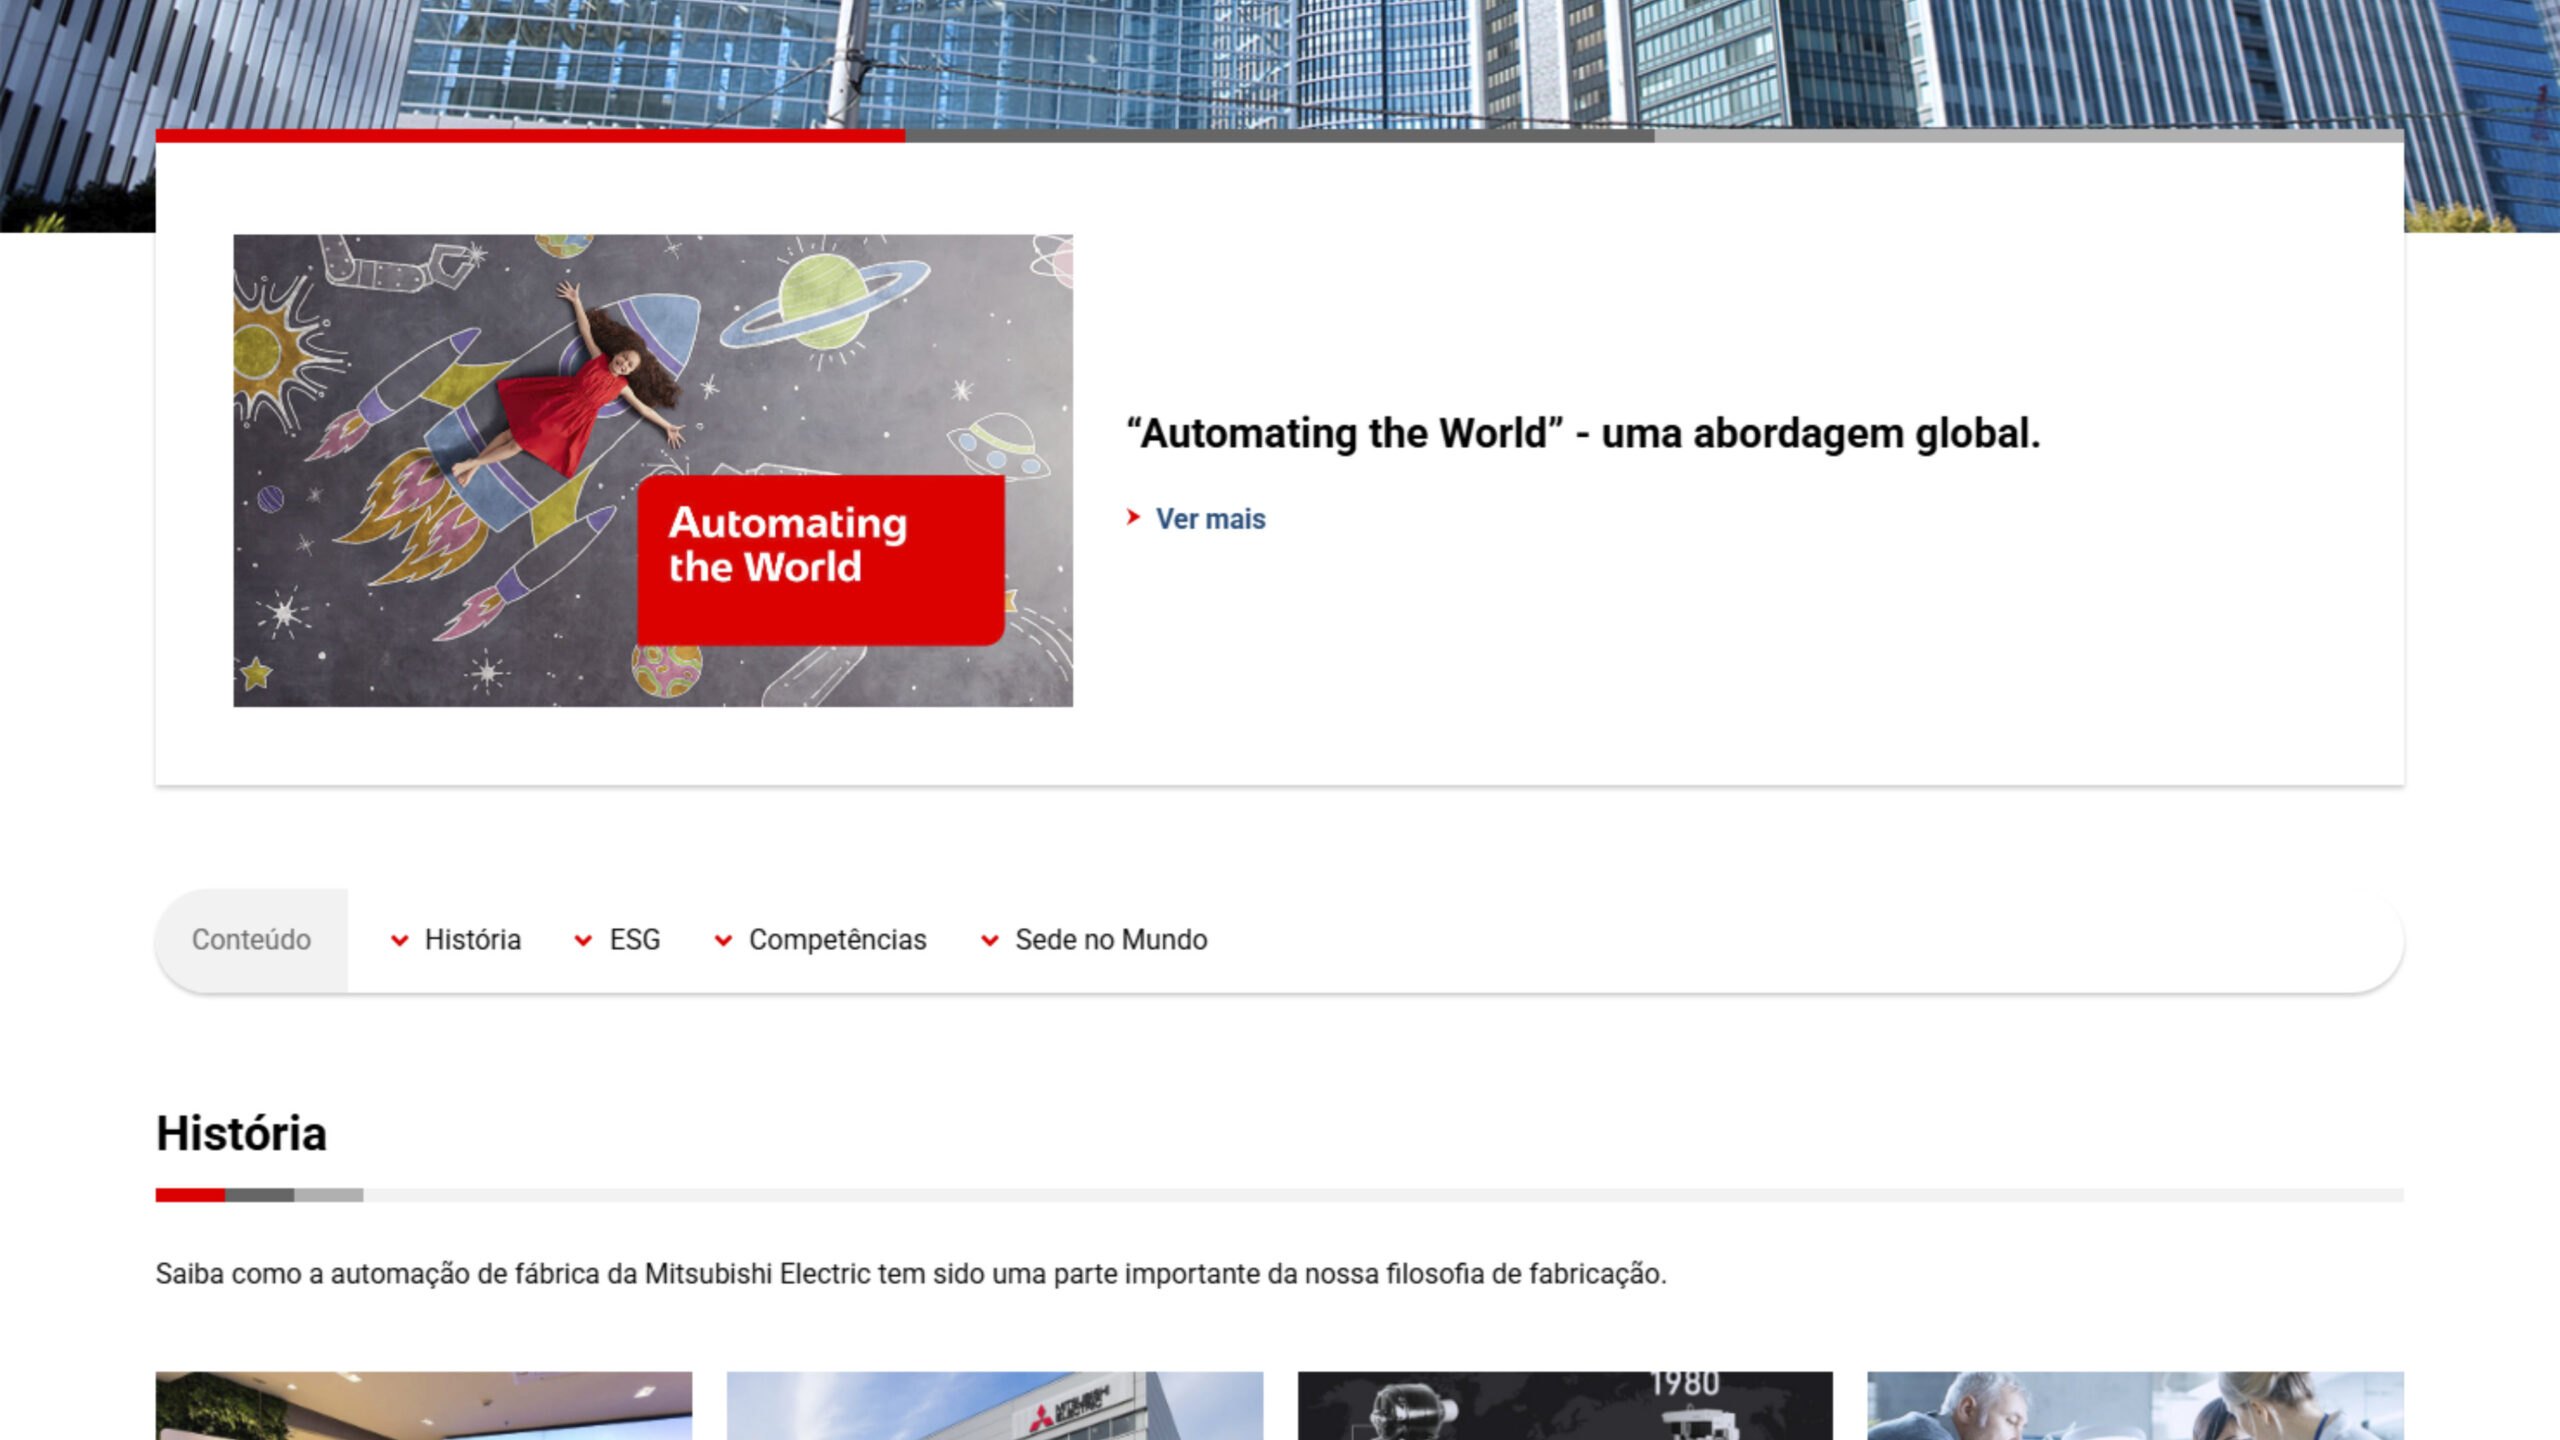Go to the Sede no Mundo anchor

(x=1110, y=940)
